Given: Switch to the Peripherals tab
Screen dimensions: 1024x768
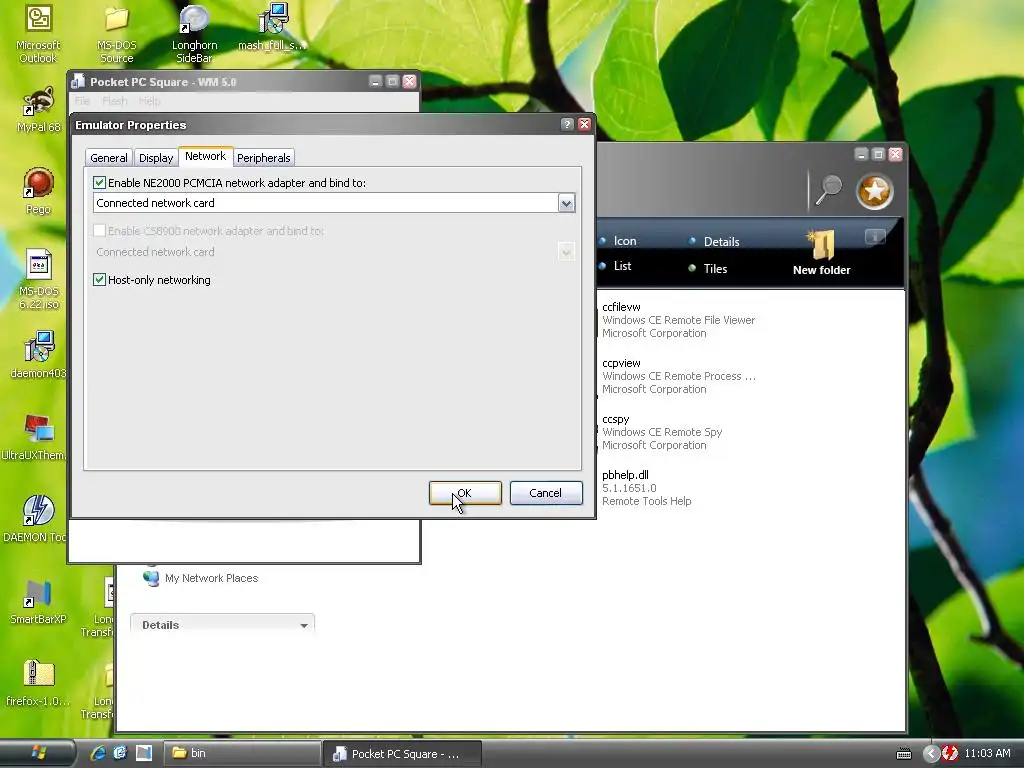Looking at the screenshot, I should coord(264,158).
